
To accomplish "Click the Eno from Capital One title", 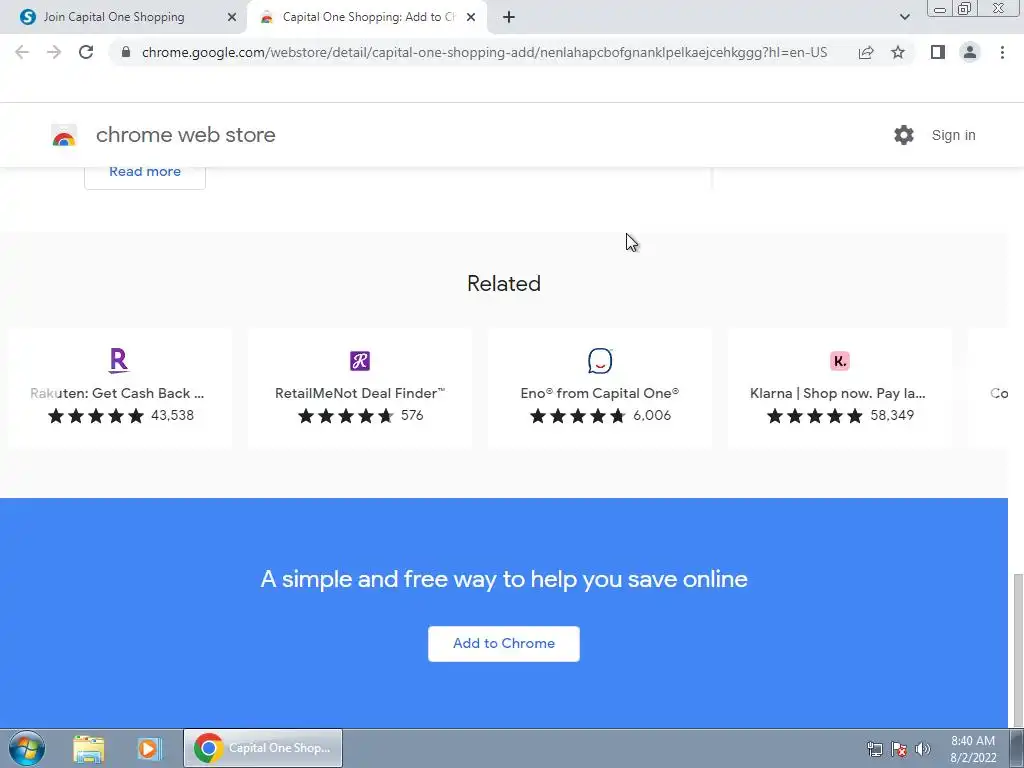I will coord(600,393).
